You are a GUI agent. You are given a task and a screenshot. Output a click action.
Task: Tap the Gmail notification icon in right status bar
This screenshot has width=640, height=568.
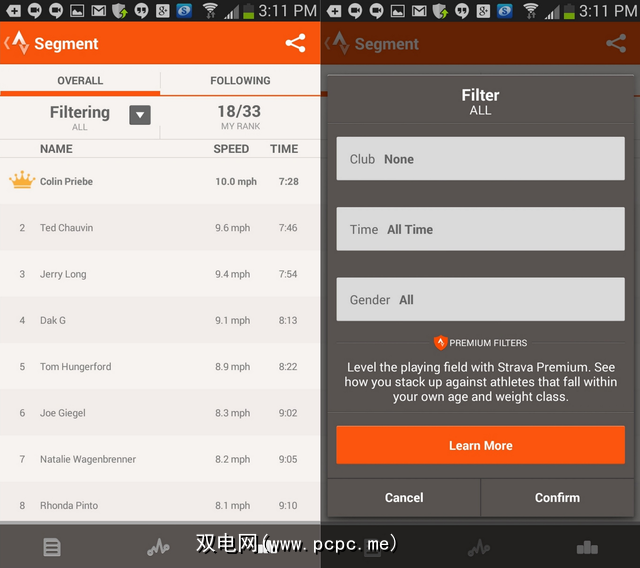(419, 11)
